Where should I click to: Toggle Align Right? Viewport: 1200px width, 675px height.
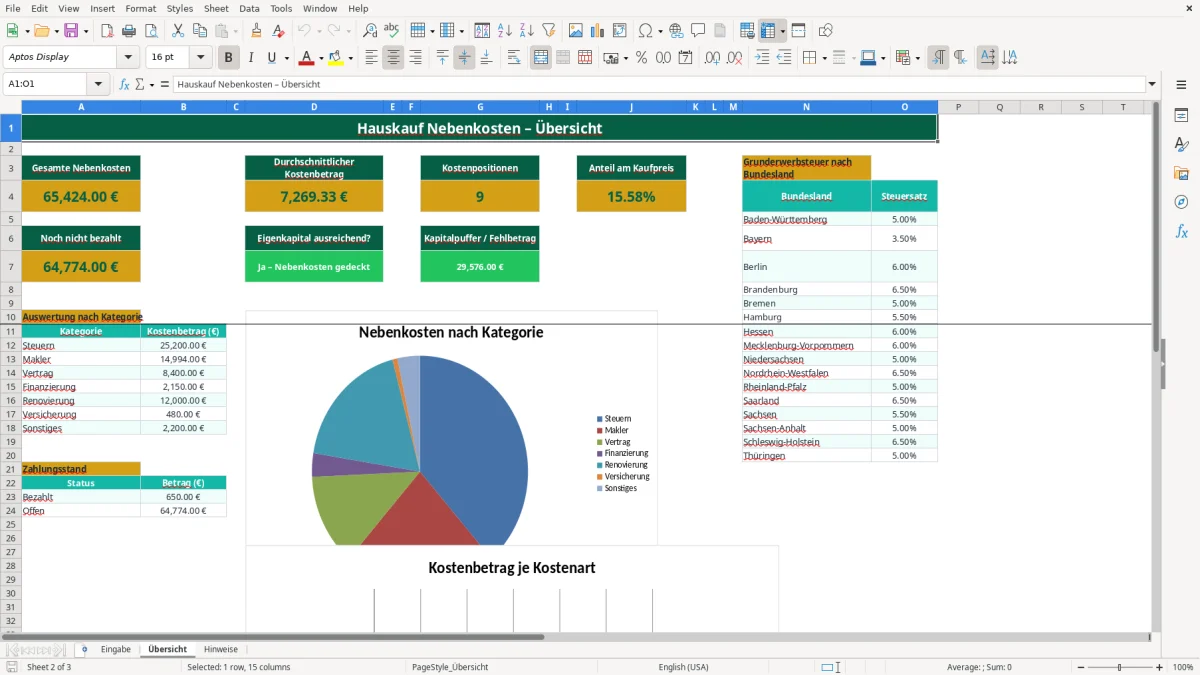click(x=415, y=57)
